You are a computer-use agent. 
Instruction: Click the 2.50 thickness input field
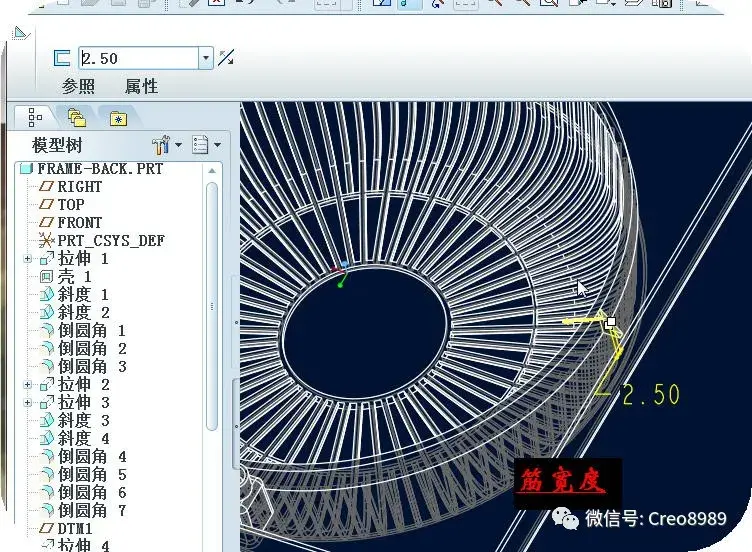[139, 58]
